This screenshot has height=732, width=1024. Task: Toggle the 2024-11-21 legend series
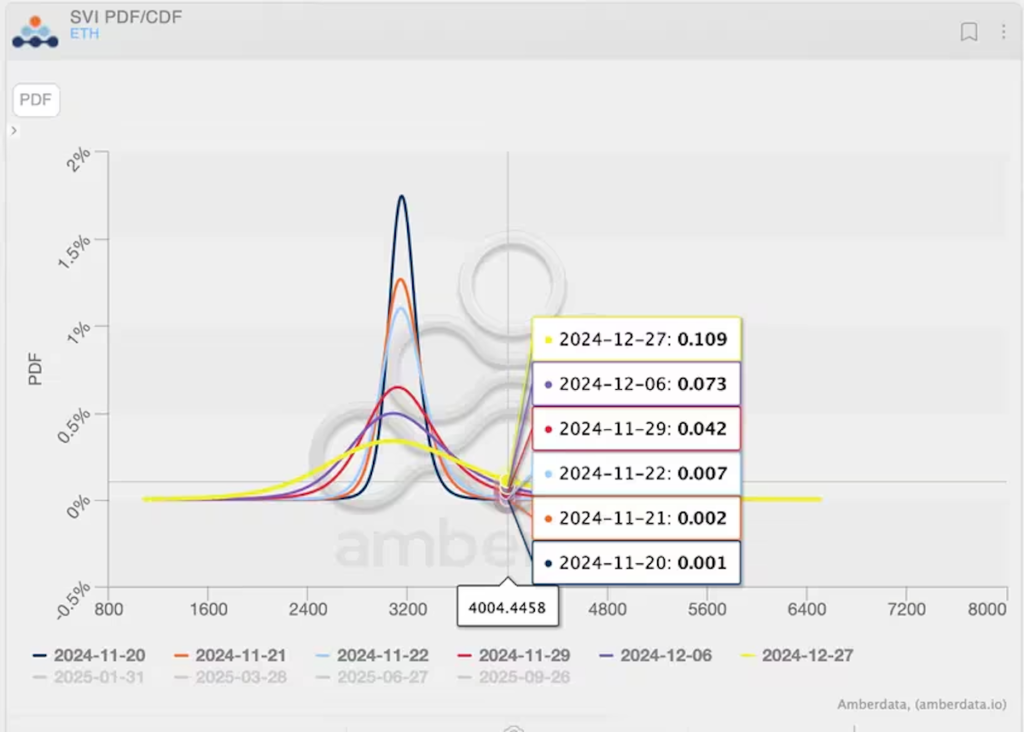[231, 655]
